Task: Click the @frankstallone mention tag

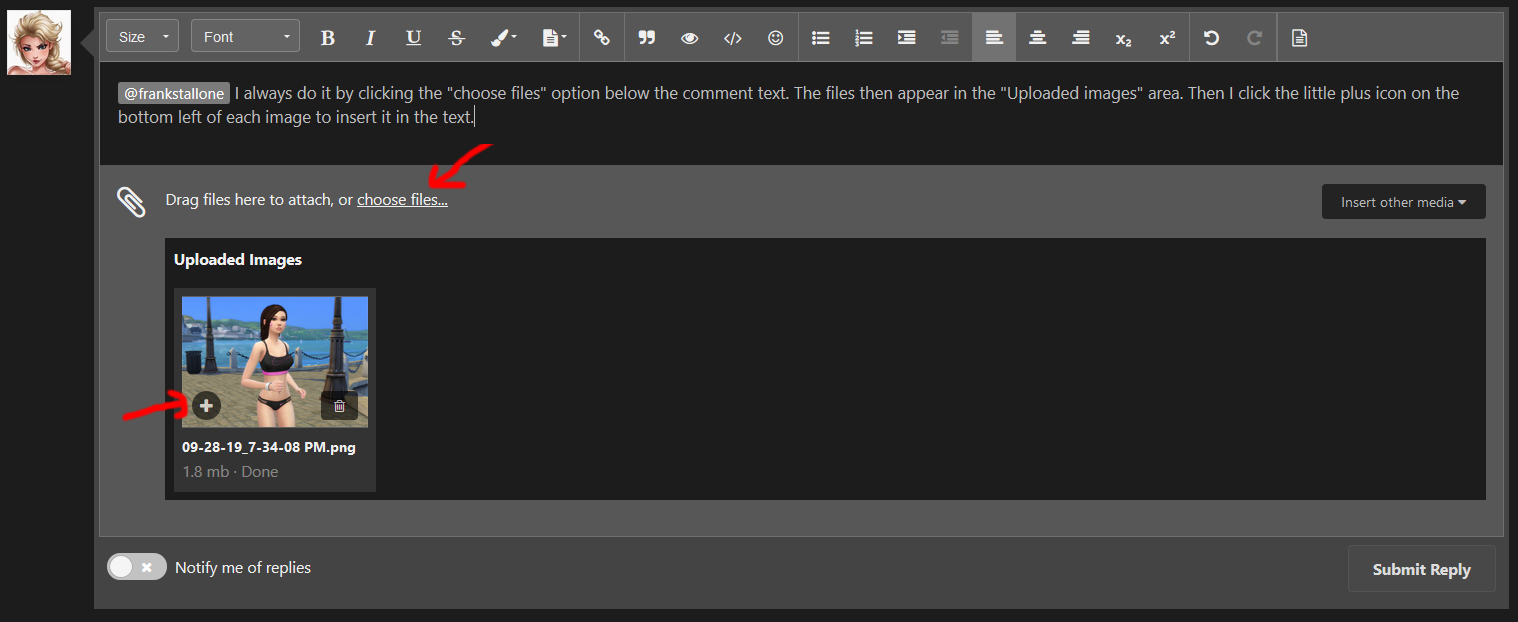Action: pyautogui.click(x=174, y=94)
